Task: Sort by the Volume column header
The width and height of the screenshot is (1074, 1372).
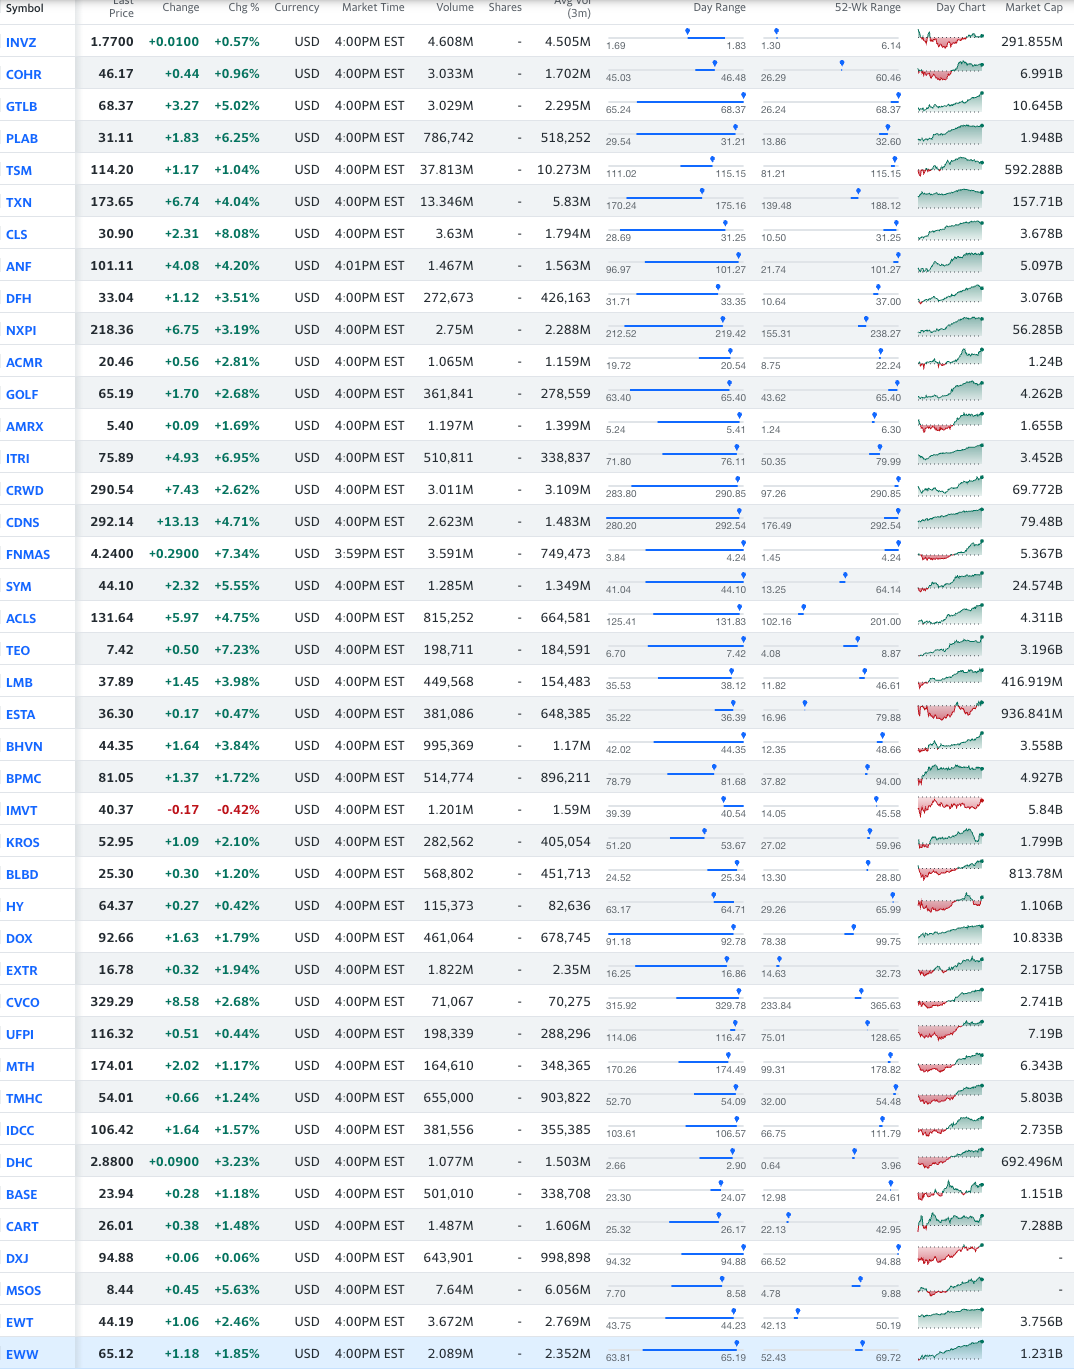Action: (455, 7)
